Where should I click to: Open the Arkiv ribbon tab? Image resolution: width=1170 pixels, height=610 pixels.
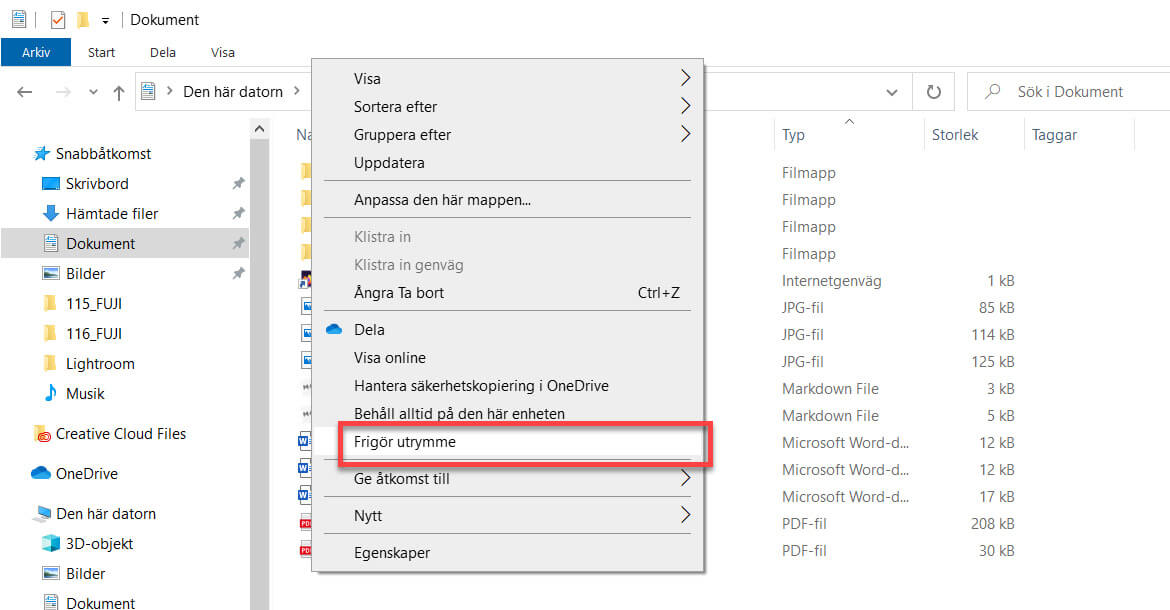36,52
